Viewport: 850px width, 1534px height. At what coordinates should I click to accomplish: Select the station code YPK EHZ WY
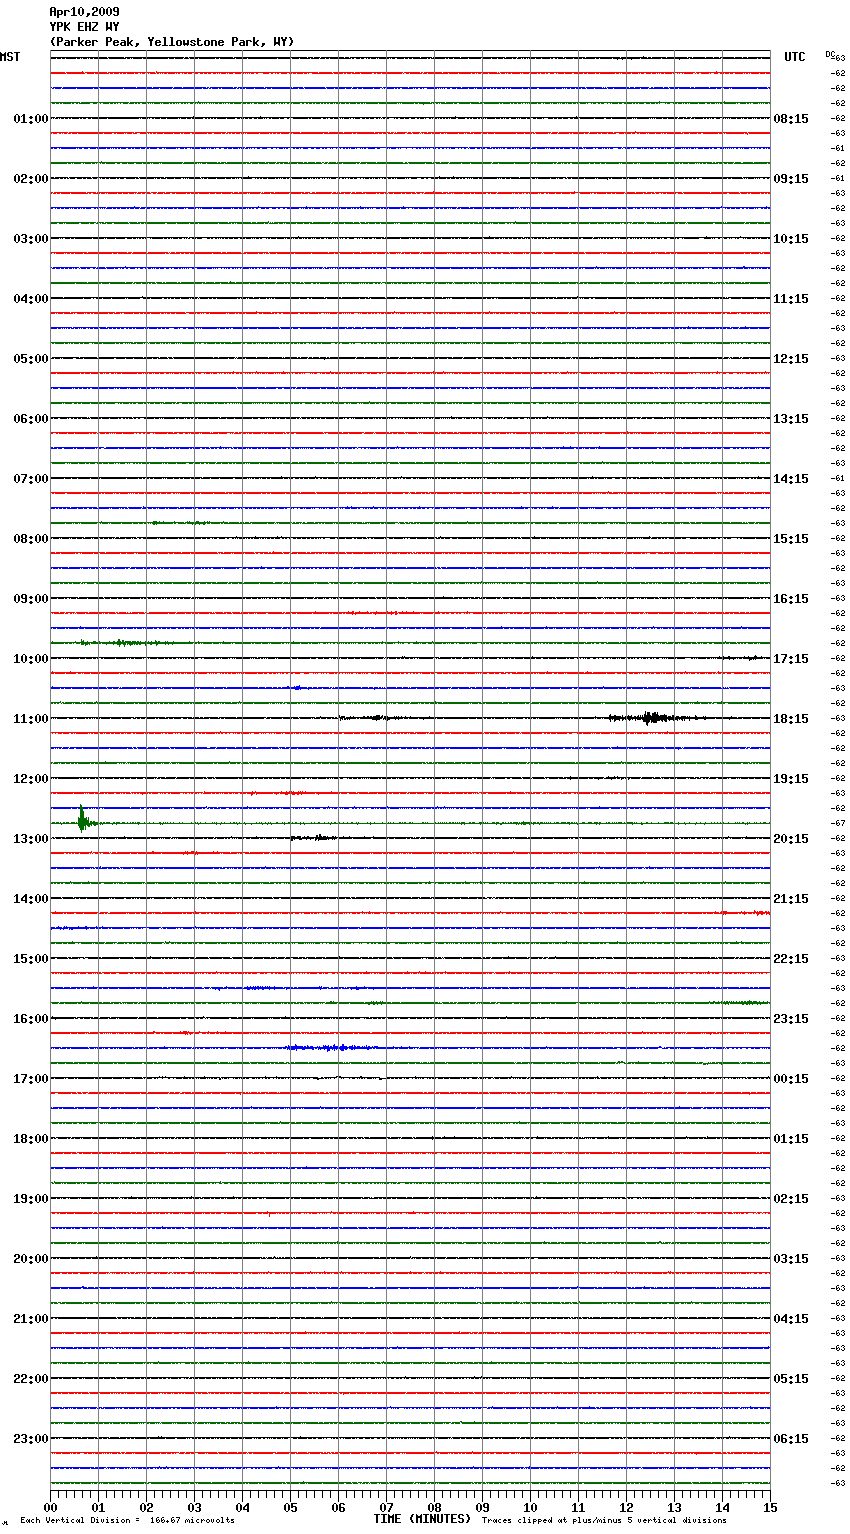[84, 27]
